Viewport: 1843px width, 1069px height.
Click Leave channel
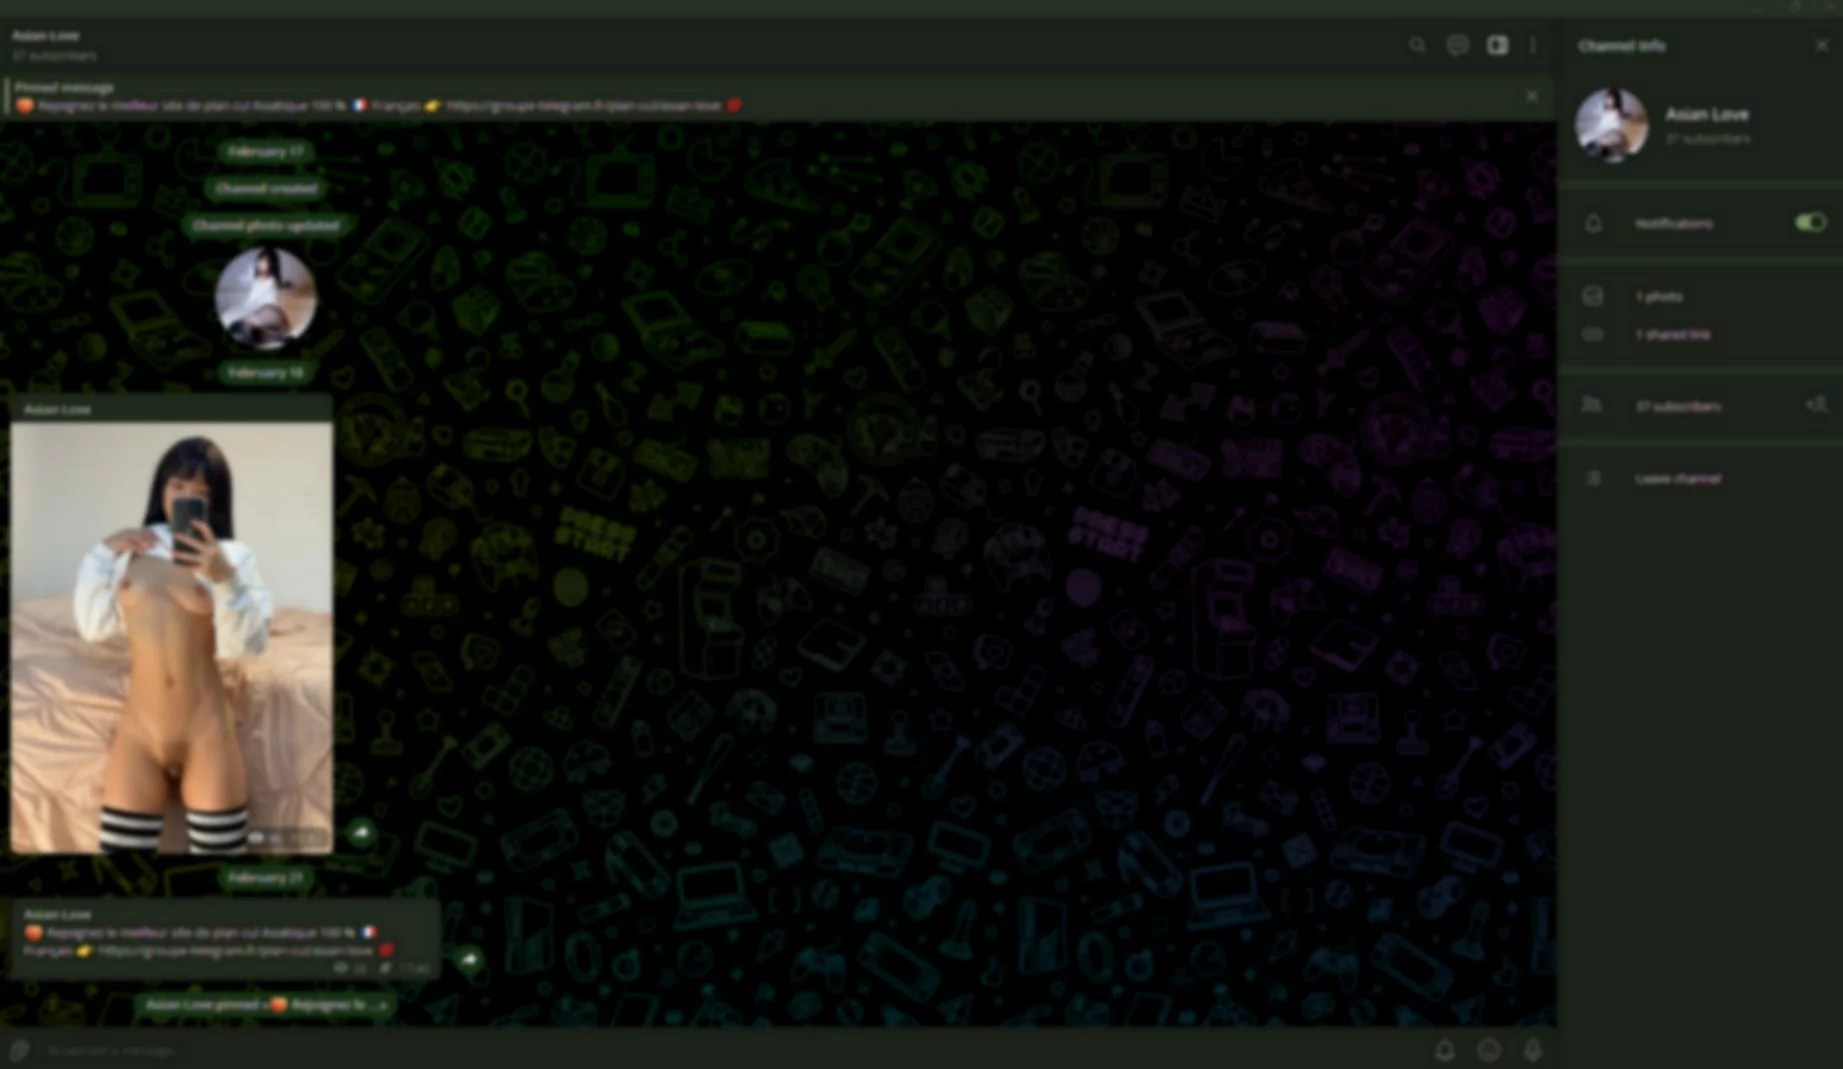tap(1678, 479)
